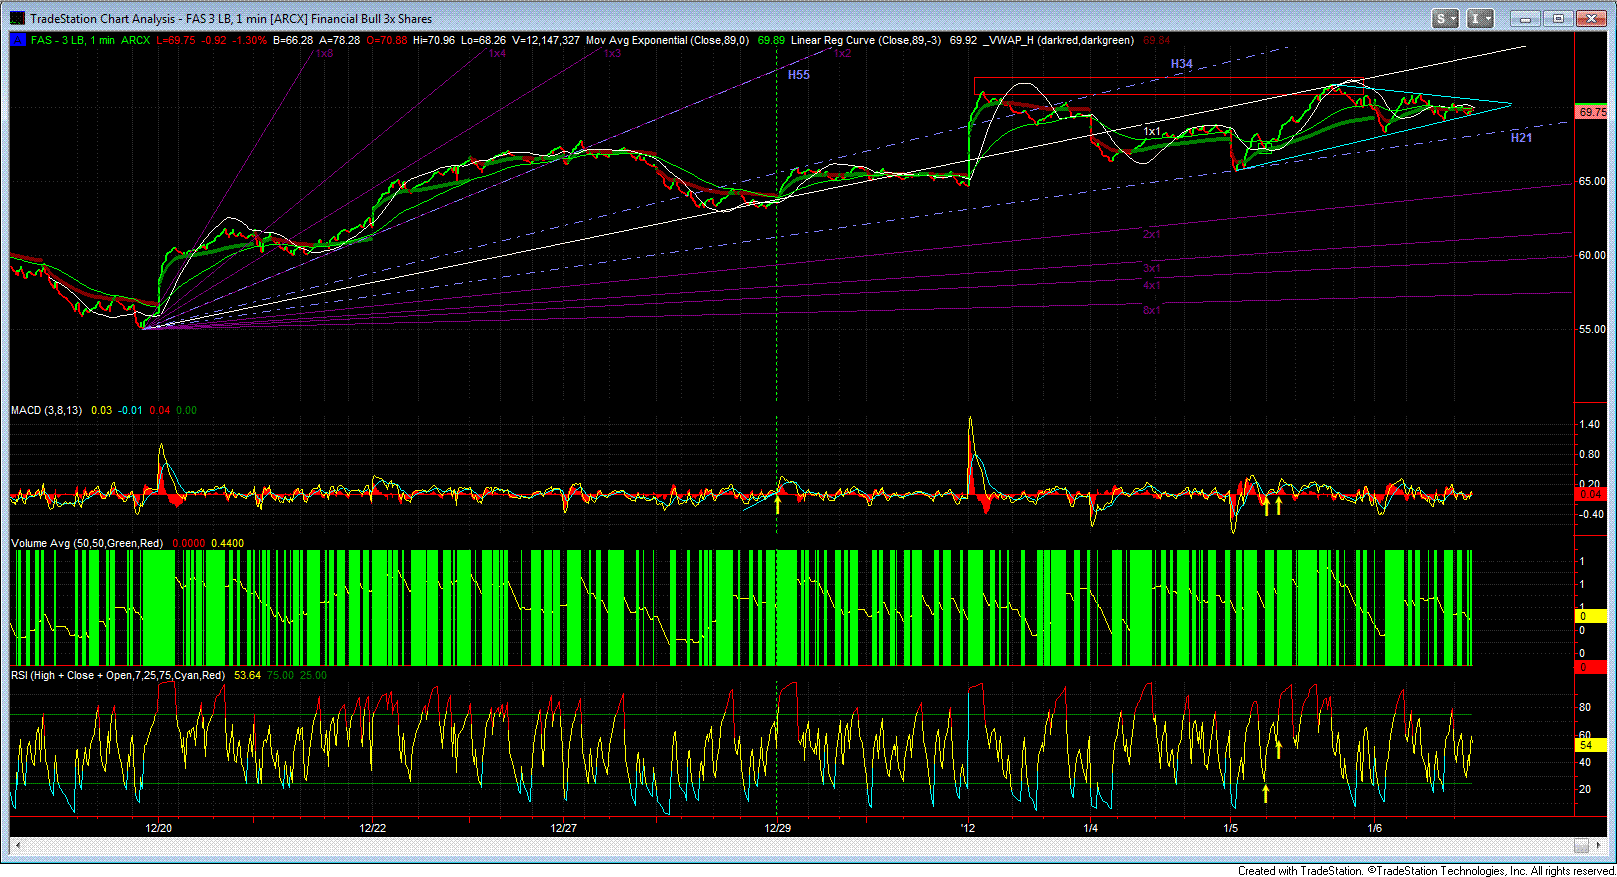Select the MACD (3,8,13) subgraph label
The width and height of the screenshot is (1617, 877).
coord(47,410)
